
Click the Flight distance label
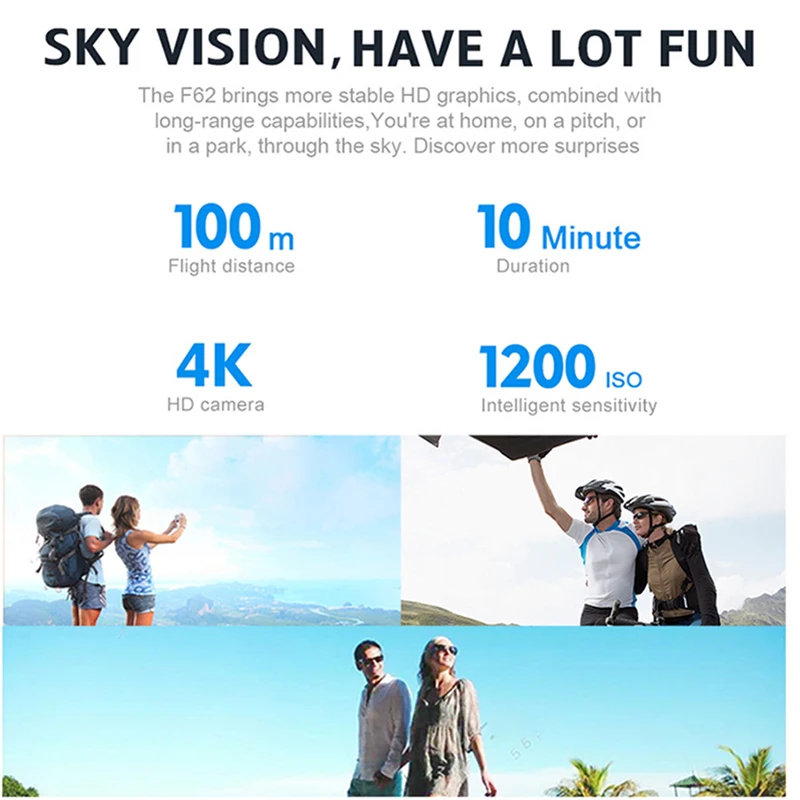click(232, 266)
